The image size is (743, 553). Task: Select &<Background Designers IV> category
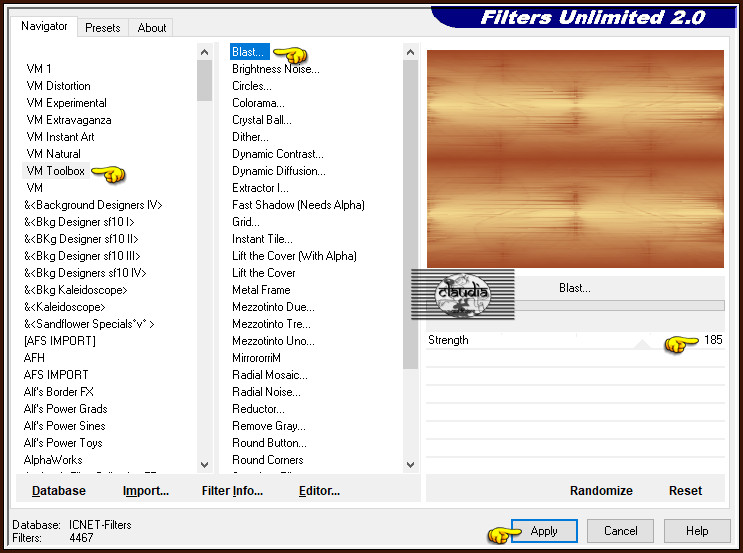click(x=93, y=205)
